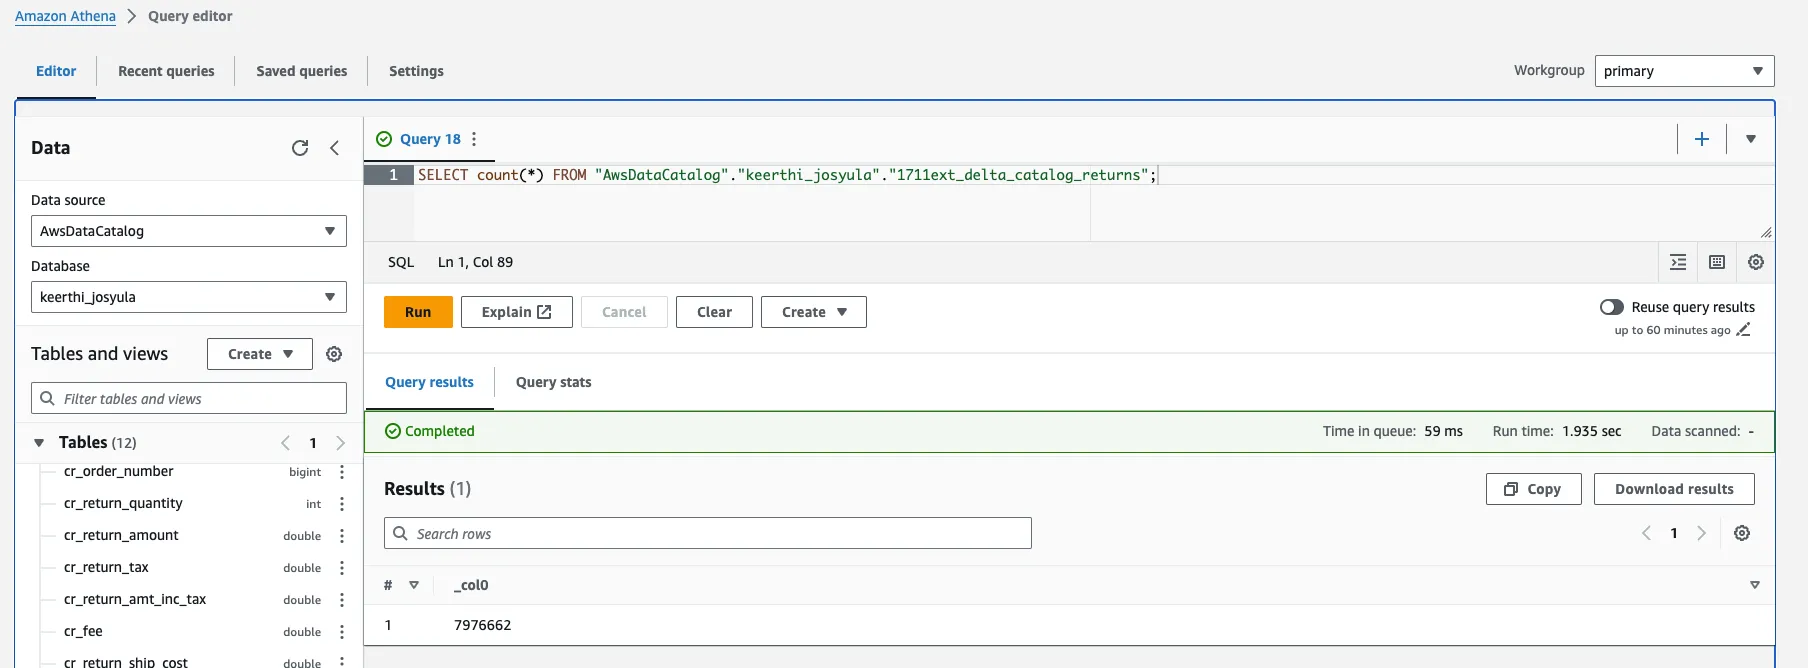Switch to Query stats tab
Image resolution: width=1808 pixels, height=668 pixels.
(x=553, y=382)
